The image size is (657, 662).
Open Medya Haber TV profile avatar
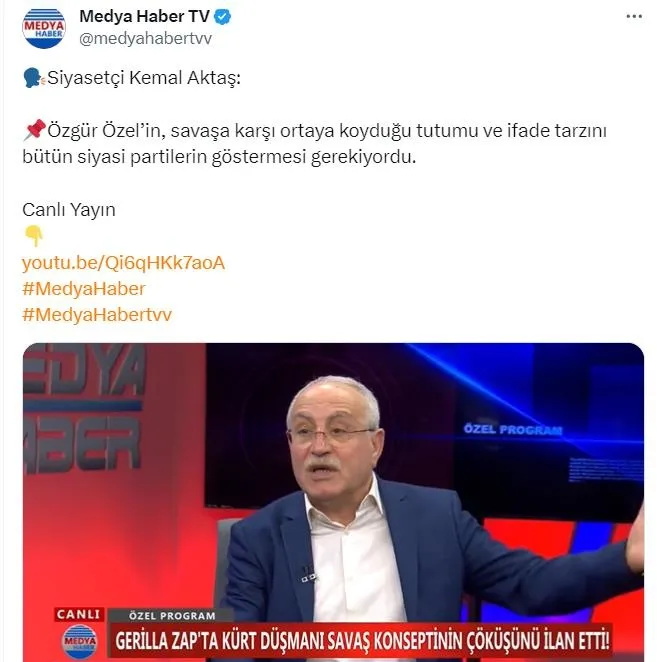(44, 28)
